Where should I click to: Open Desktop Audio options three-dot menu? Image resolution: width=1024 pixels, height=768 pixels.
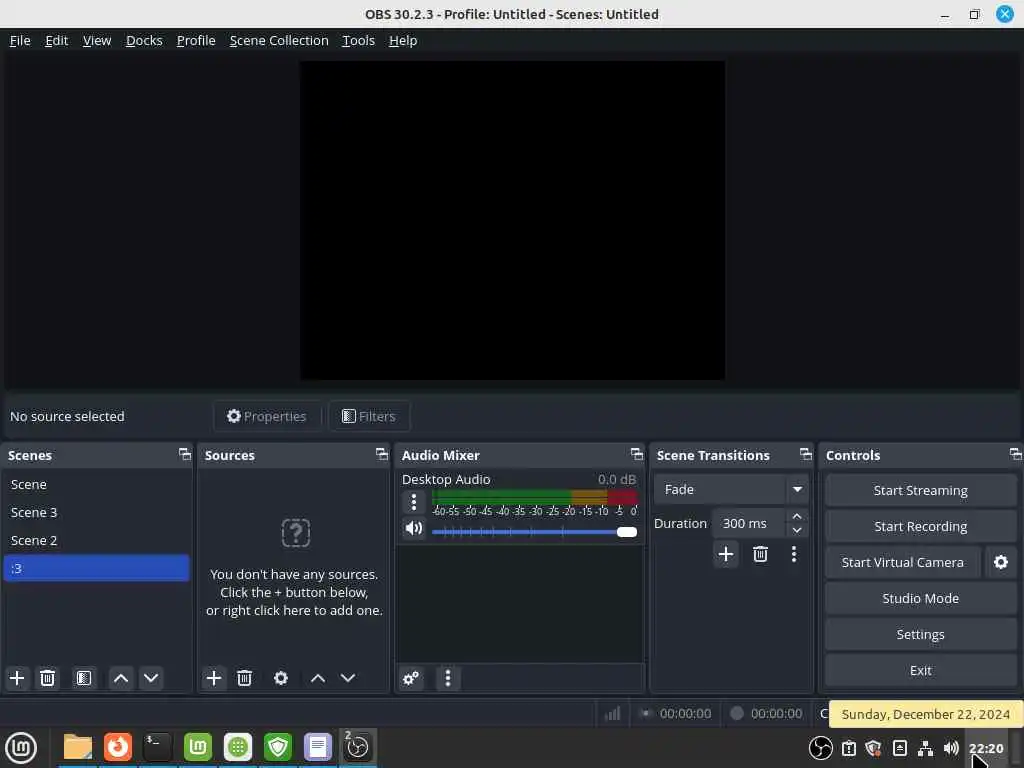tap(413, 502)
